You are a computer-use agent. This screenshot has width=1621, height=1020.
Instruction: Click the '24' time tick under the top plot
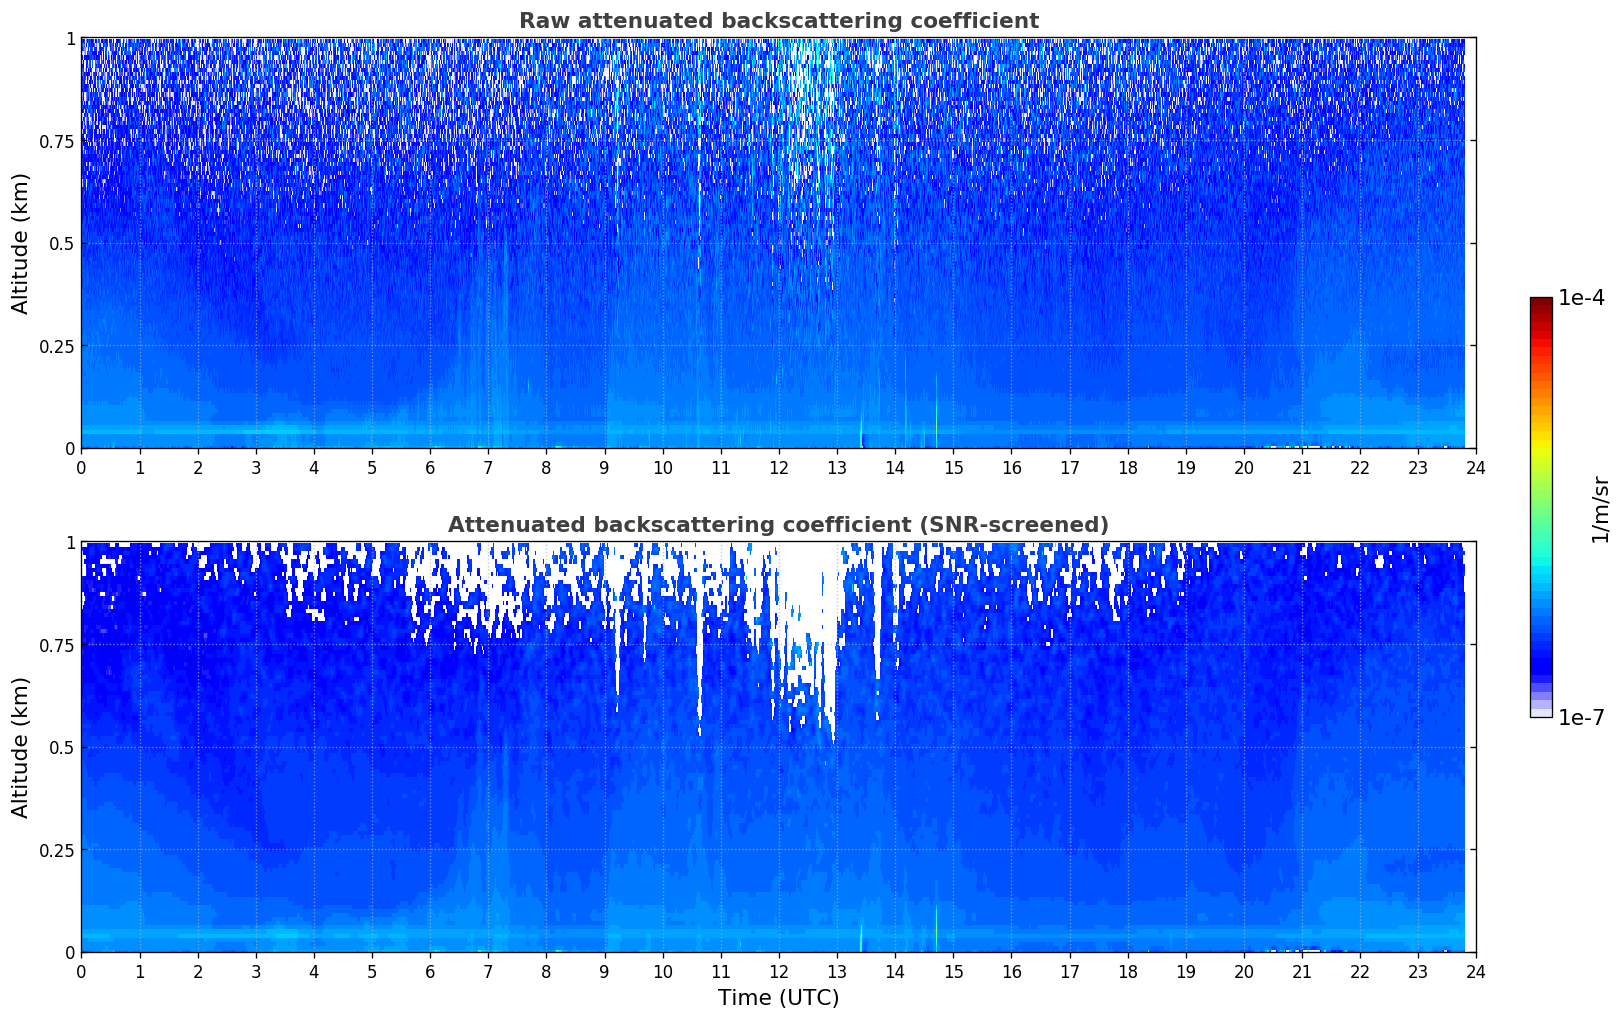1476,467
